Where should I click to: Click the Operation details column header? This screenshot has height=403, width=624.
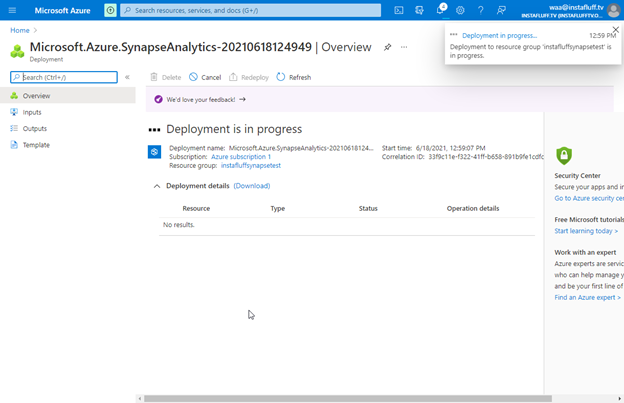pos(473,208)
